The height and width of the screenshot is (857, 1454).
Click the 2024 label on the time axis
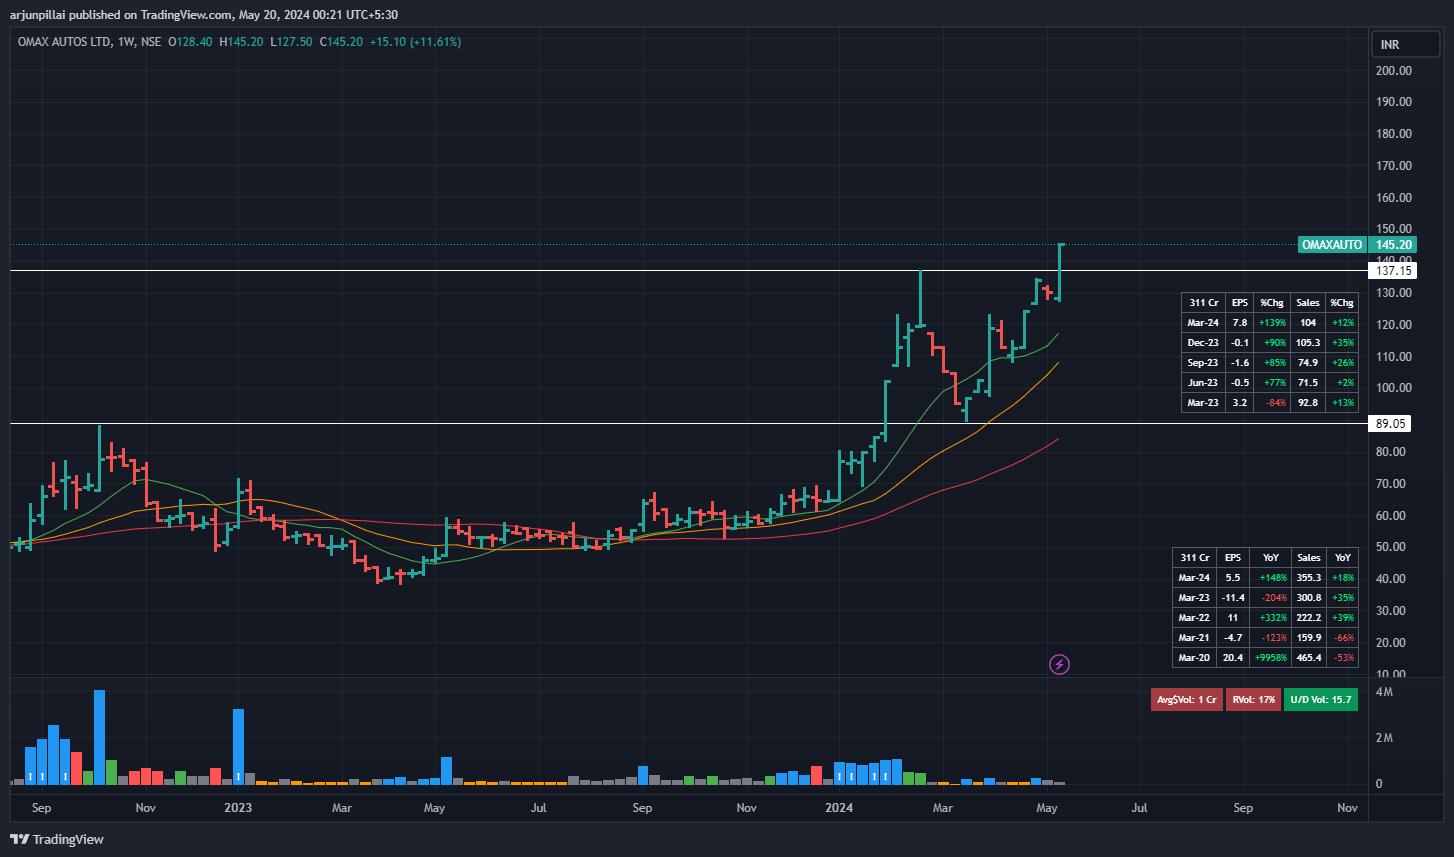[838, 807]
